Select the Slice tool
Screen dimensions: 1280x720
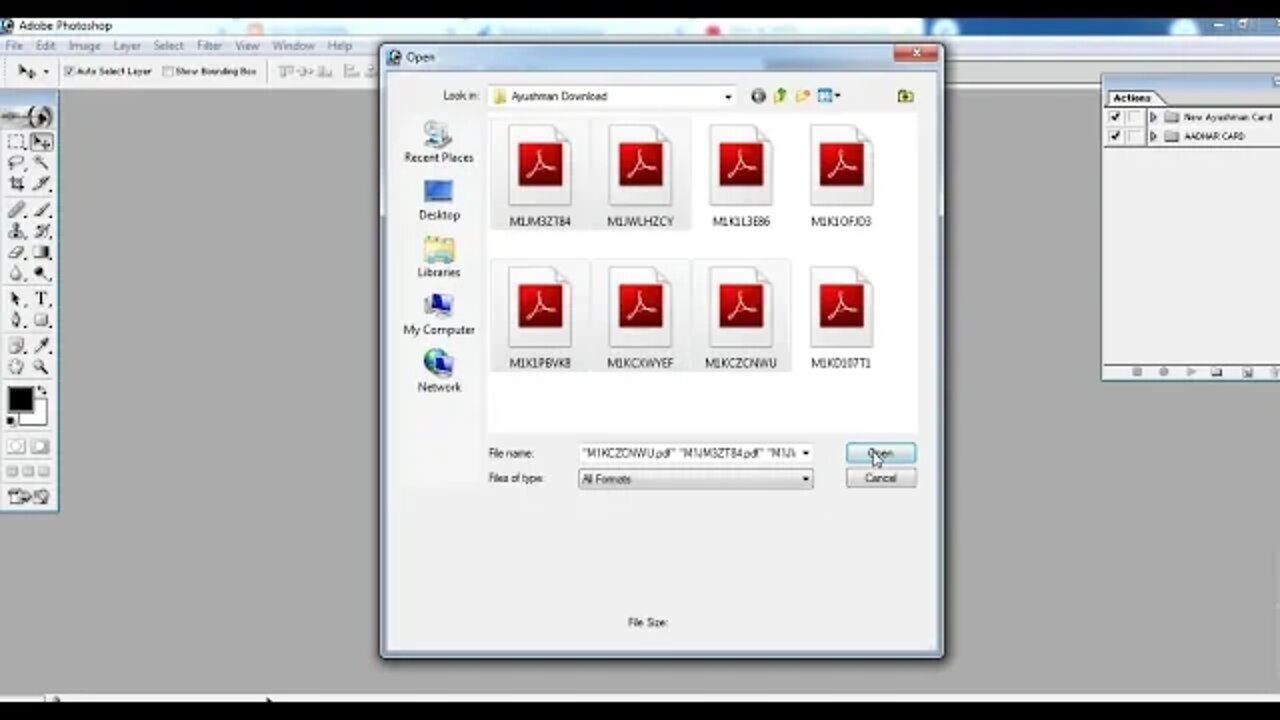pos(41,184)
